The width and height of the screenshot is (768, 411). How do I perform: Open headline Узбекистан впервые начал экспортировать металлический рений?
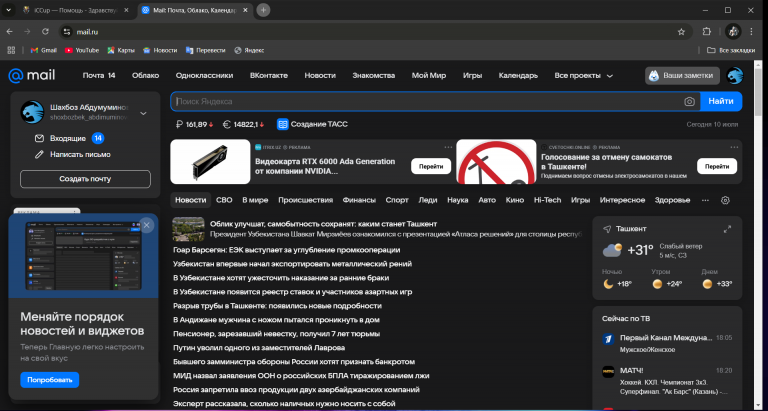(x=292, y=264)
